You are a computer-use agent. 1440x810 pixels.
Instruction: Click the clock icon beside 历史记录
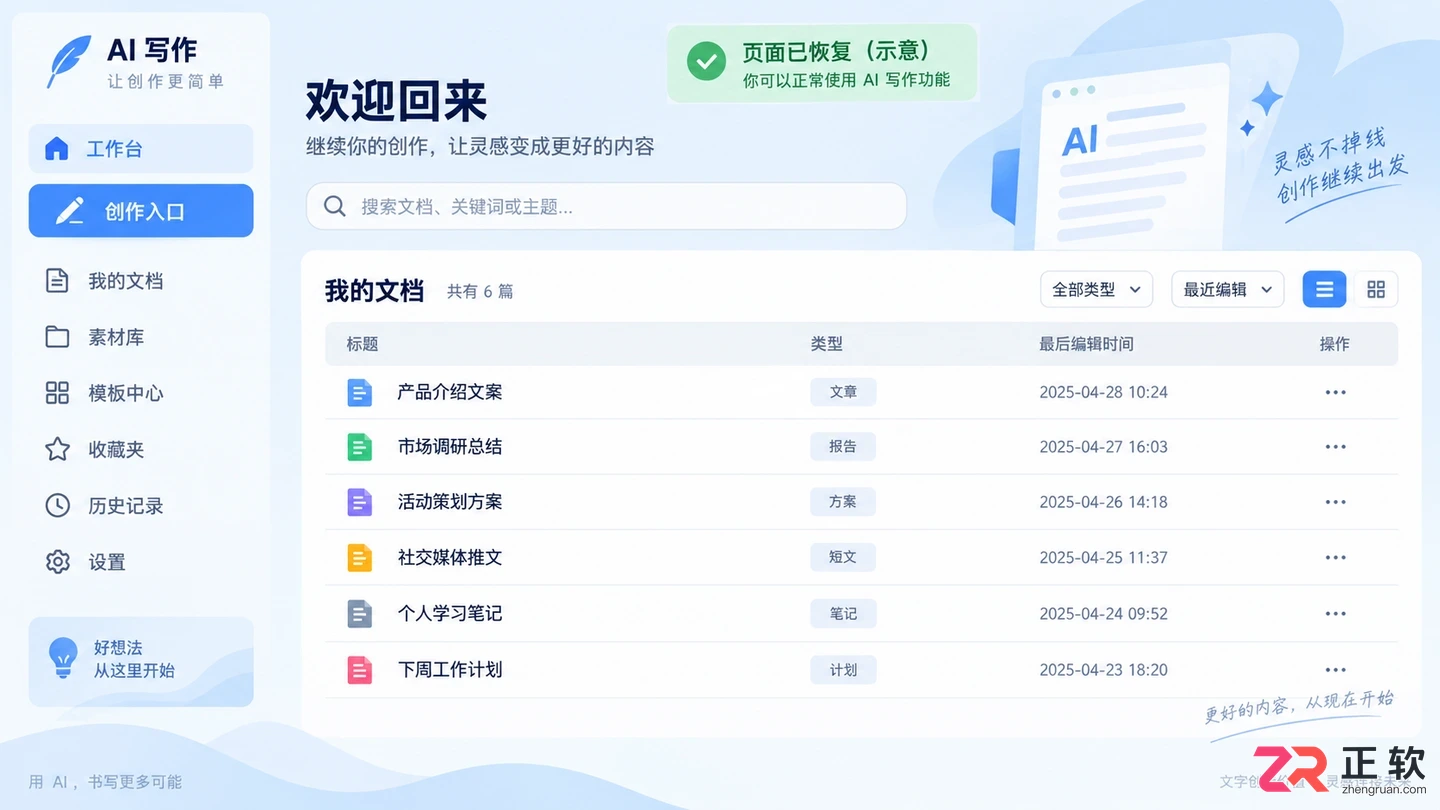tap(57, 505)
